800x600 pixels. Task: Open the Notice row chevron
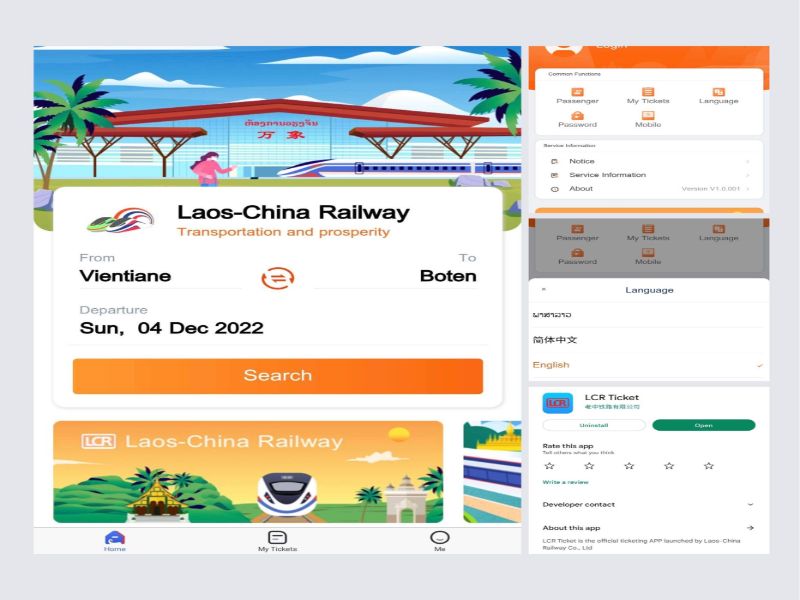[x=748, y=161]
